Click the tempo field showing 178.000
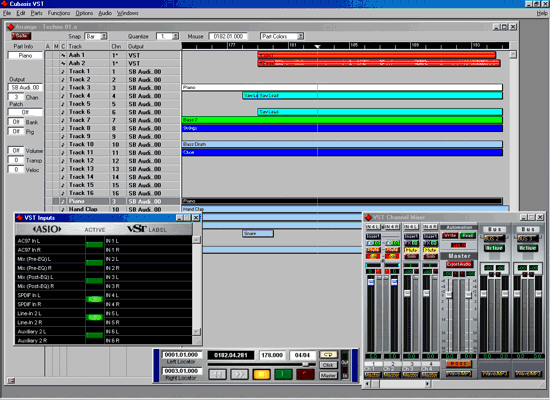The height and width of the screenshot is (400, 550). (272, 355)
